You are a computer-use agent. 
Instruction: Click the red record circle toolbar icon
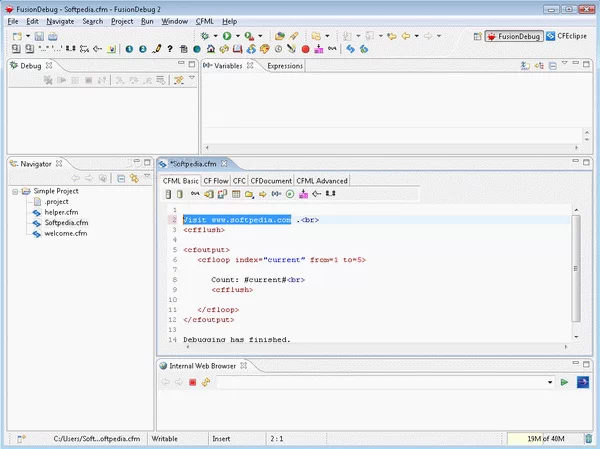[305, 49]
